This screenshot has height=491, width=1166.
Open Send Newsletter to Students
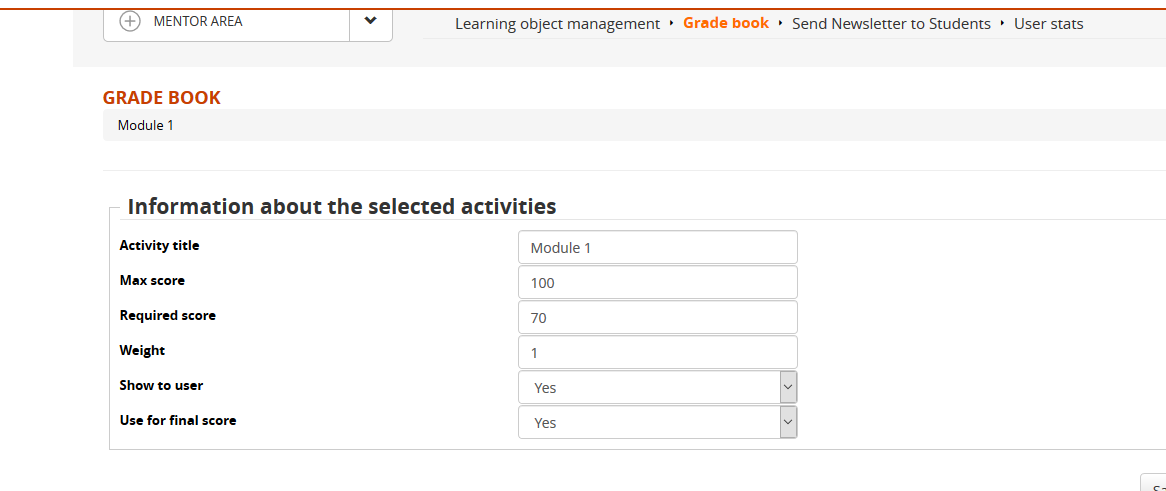[x=891, y=24]
